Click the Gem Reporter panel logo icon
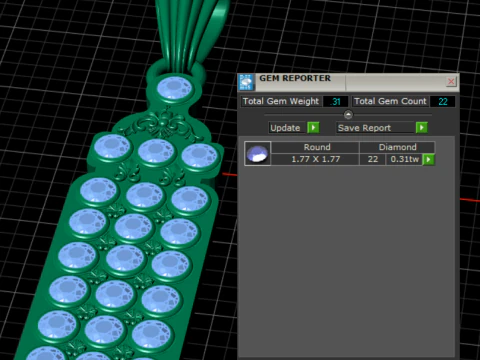Screen dimensions: 480x360 click(x=246, y=82)
